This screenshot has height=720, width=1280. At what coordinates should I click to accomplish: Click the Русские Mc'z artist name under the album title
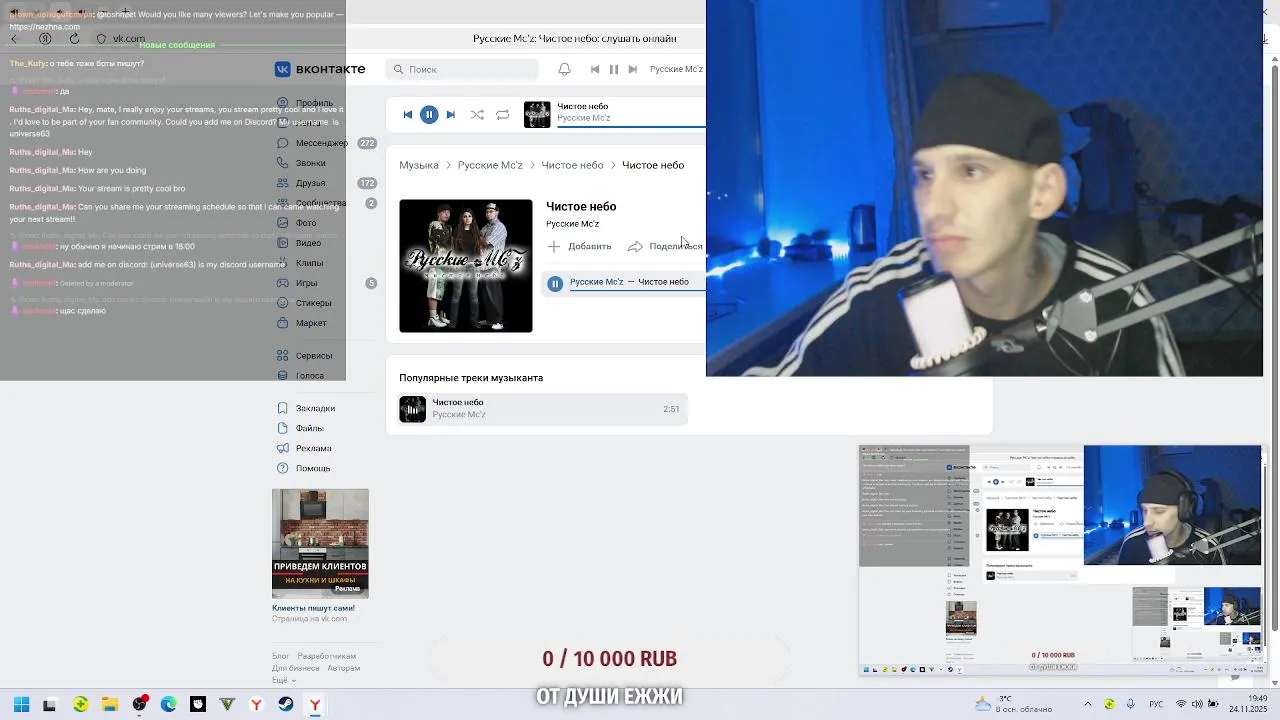click(572, 224)
